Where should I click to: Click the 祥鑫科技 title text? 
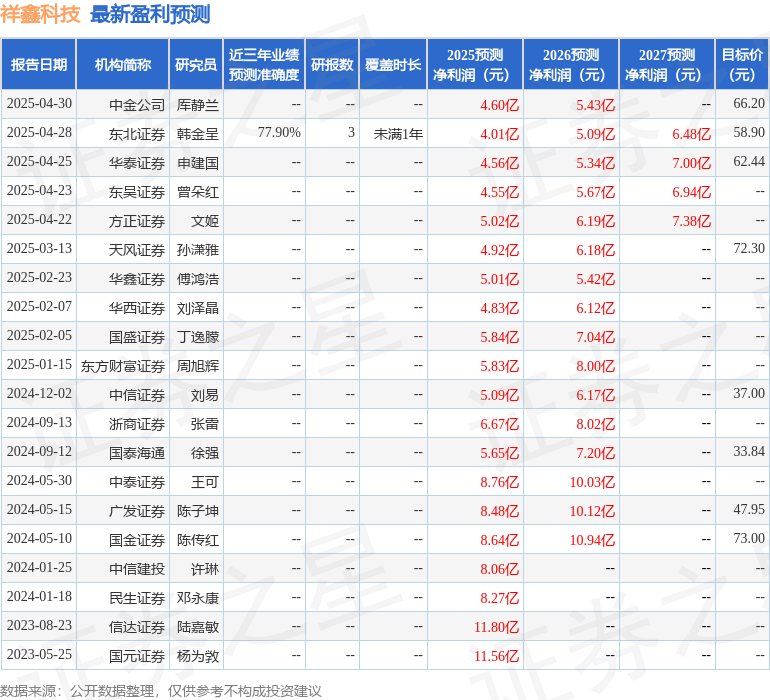40,14
